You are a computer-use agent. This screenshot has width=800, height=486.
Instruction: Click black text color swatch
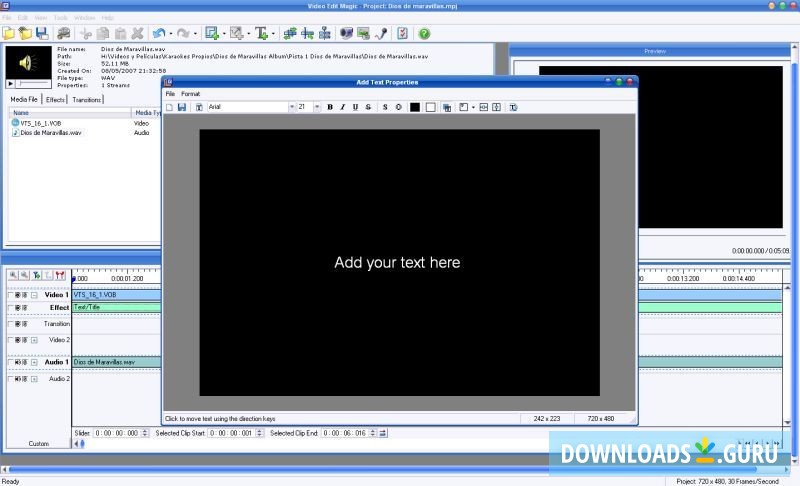point(415,107)
